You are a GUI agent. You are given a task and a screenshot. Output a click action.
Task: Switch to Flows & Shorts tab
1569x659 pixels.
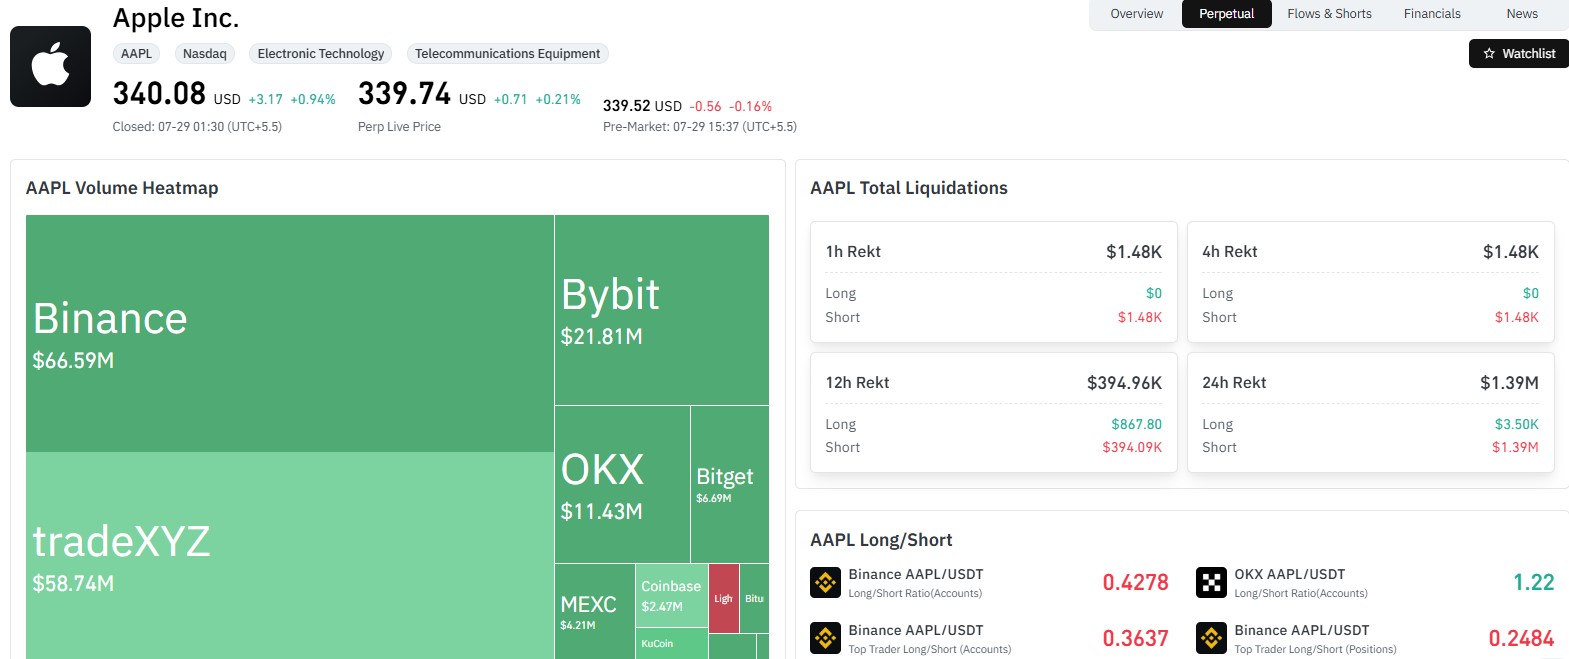(x=1329, y=14)
